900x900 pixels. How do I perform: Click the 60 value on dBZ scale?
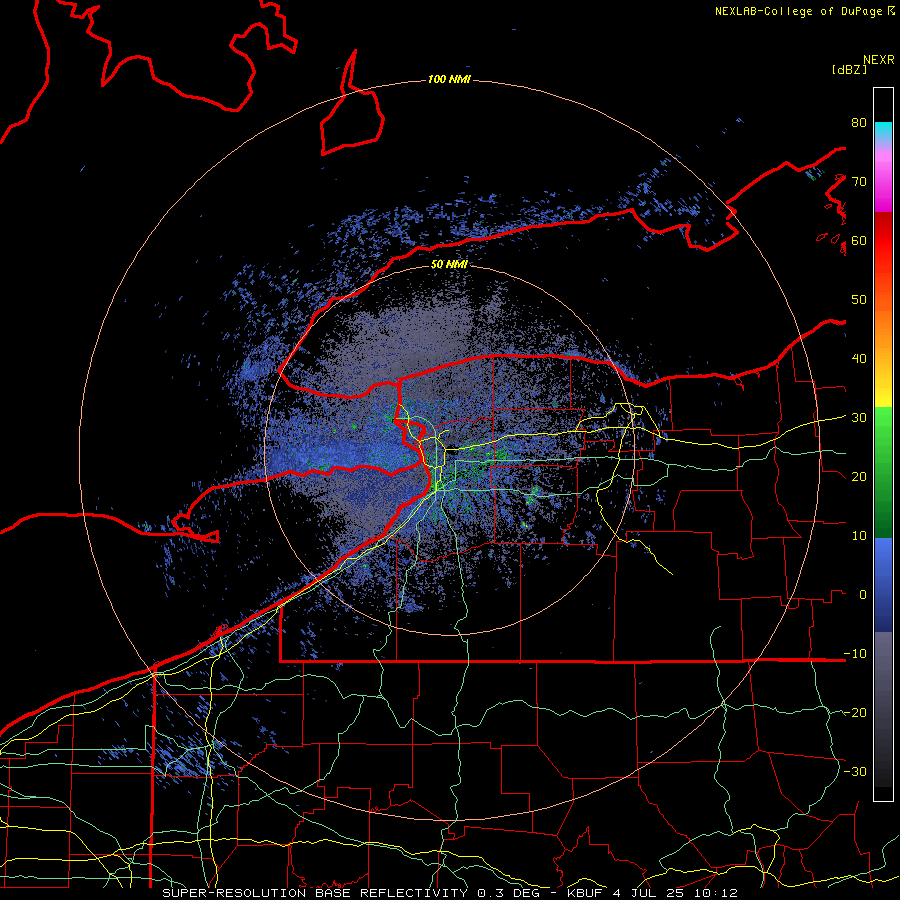tap(859, 241)
